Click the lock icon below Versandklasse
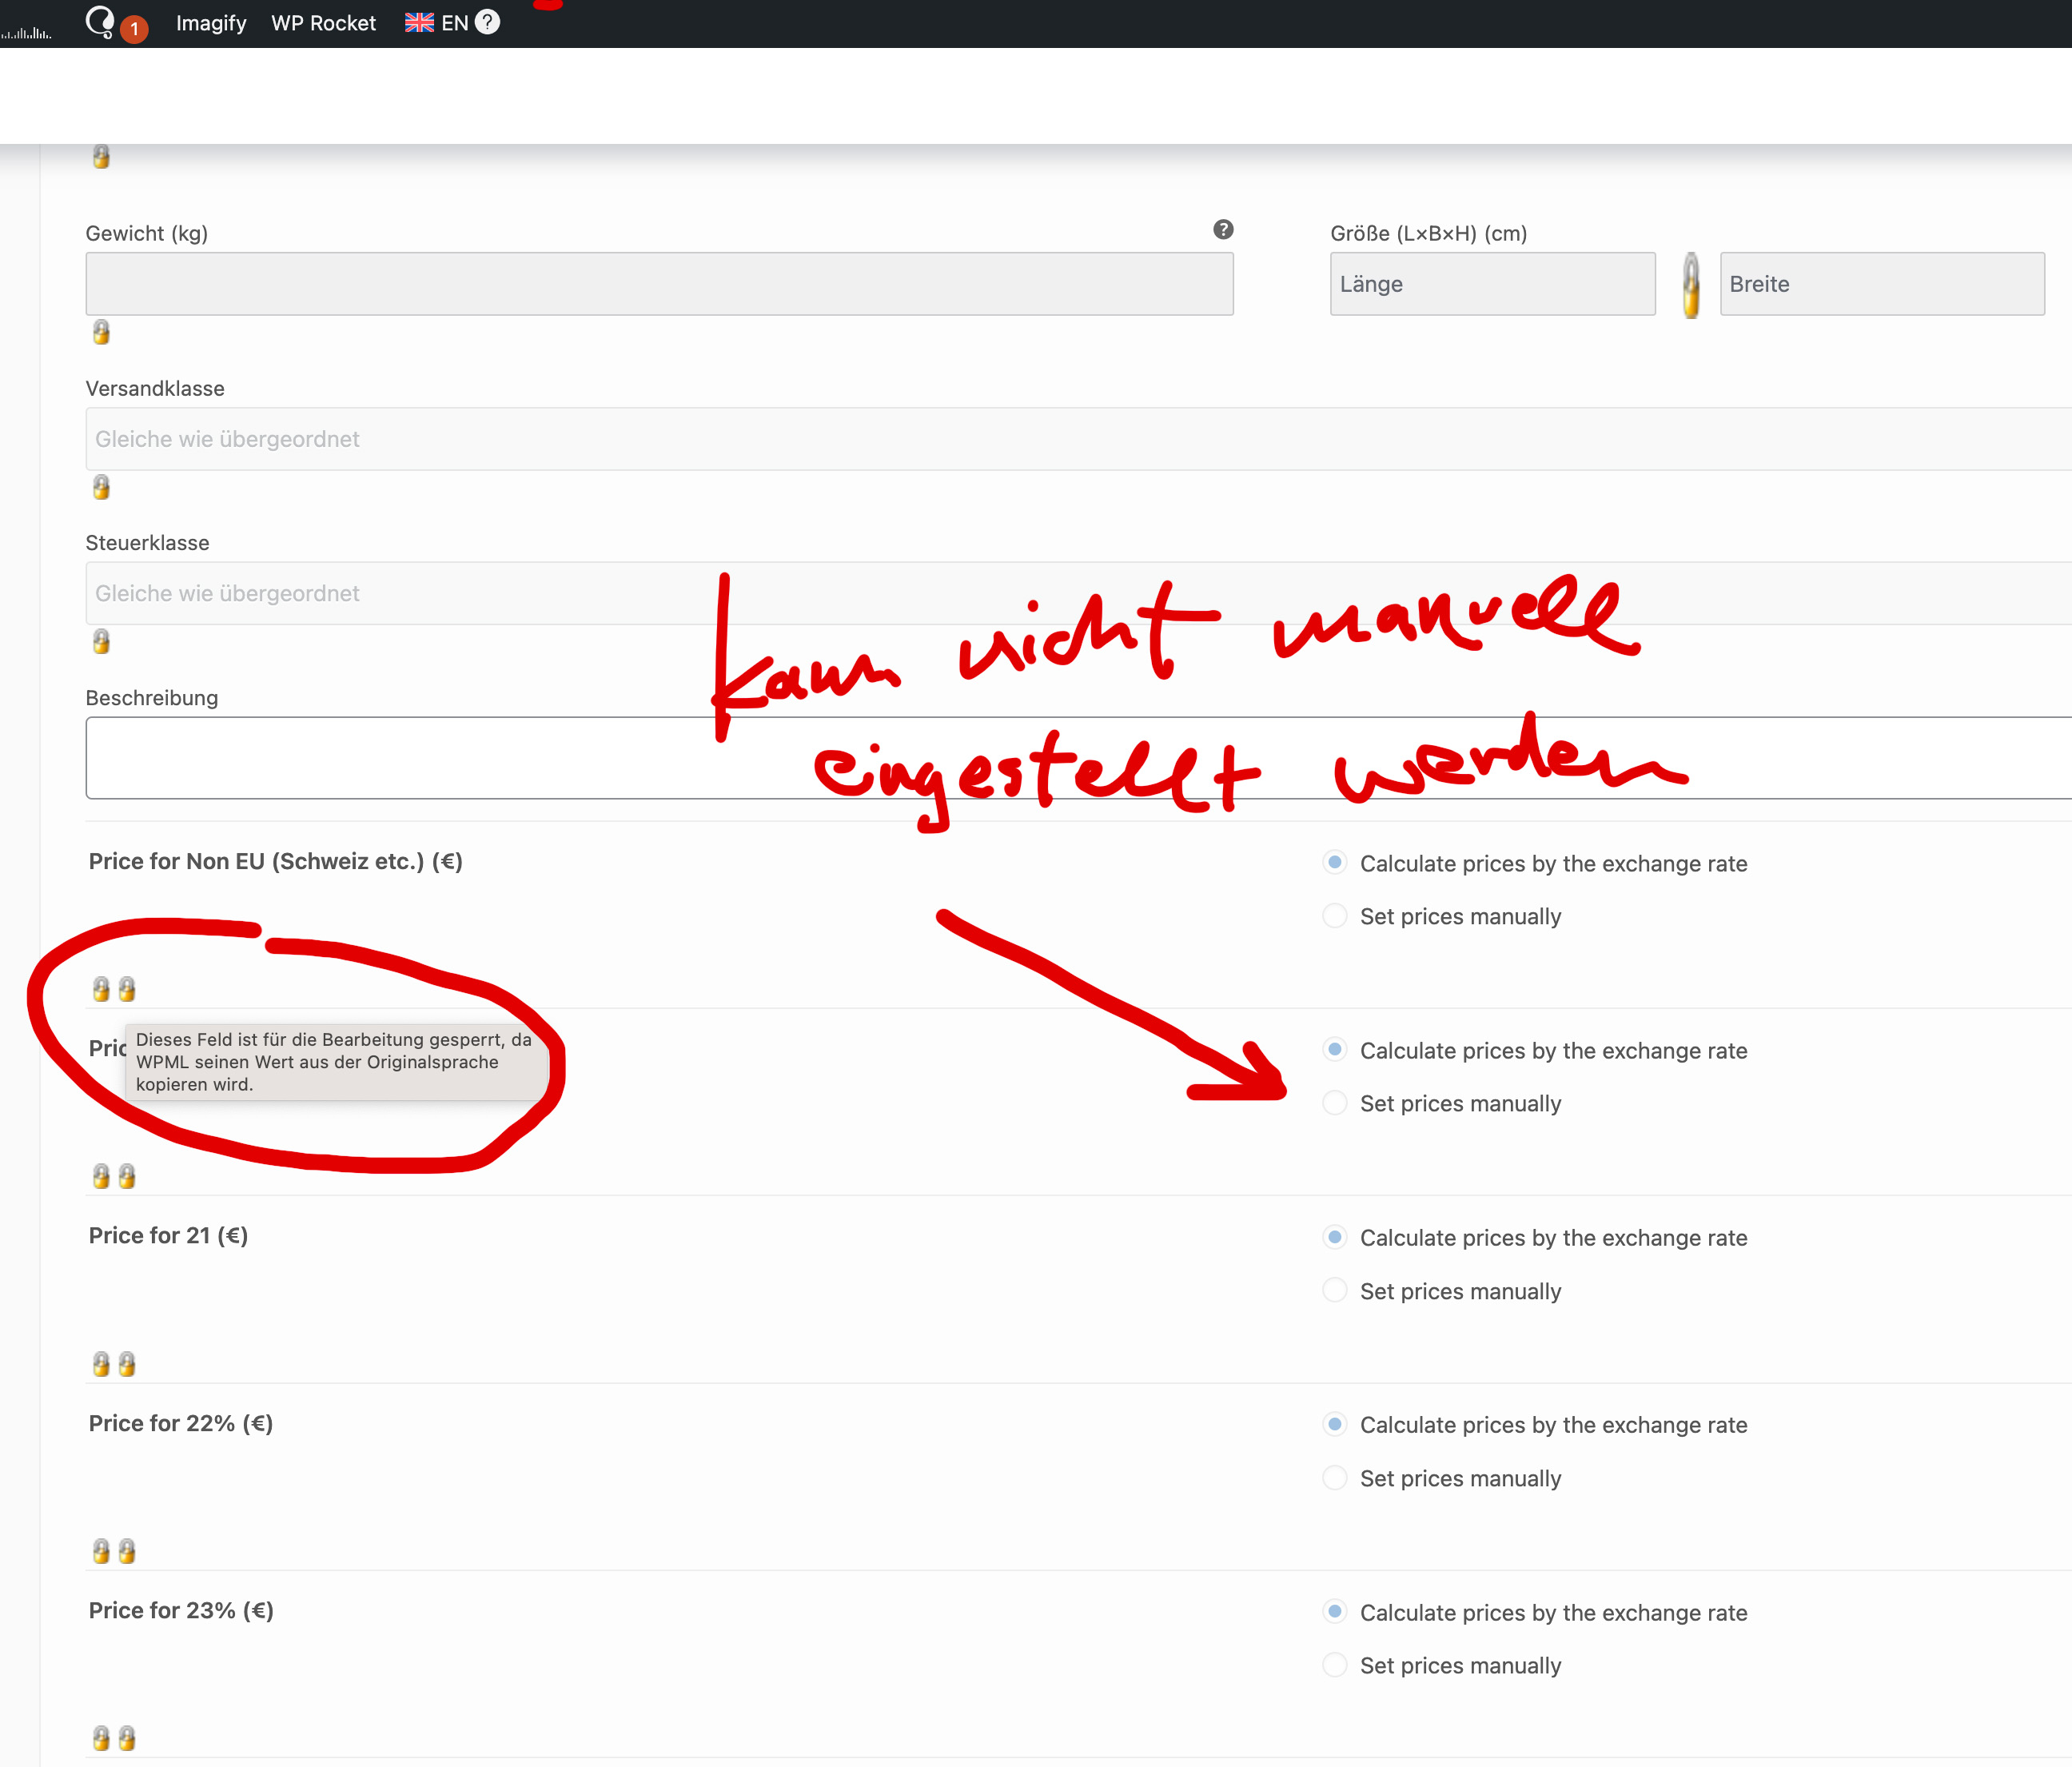The image size is (2072, 1767). [x=101, y=487]
